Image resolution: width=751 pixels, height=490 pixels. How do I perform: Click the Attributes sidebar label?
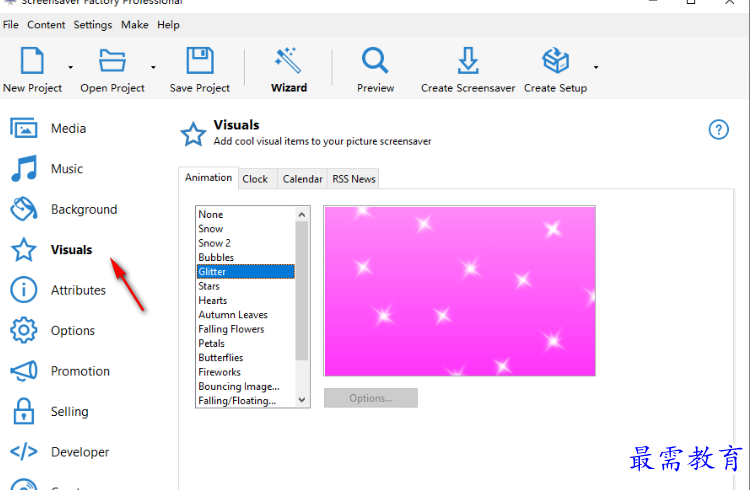pyautogui.click(x=78, y=290)
